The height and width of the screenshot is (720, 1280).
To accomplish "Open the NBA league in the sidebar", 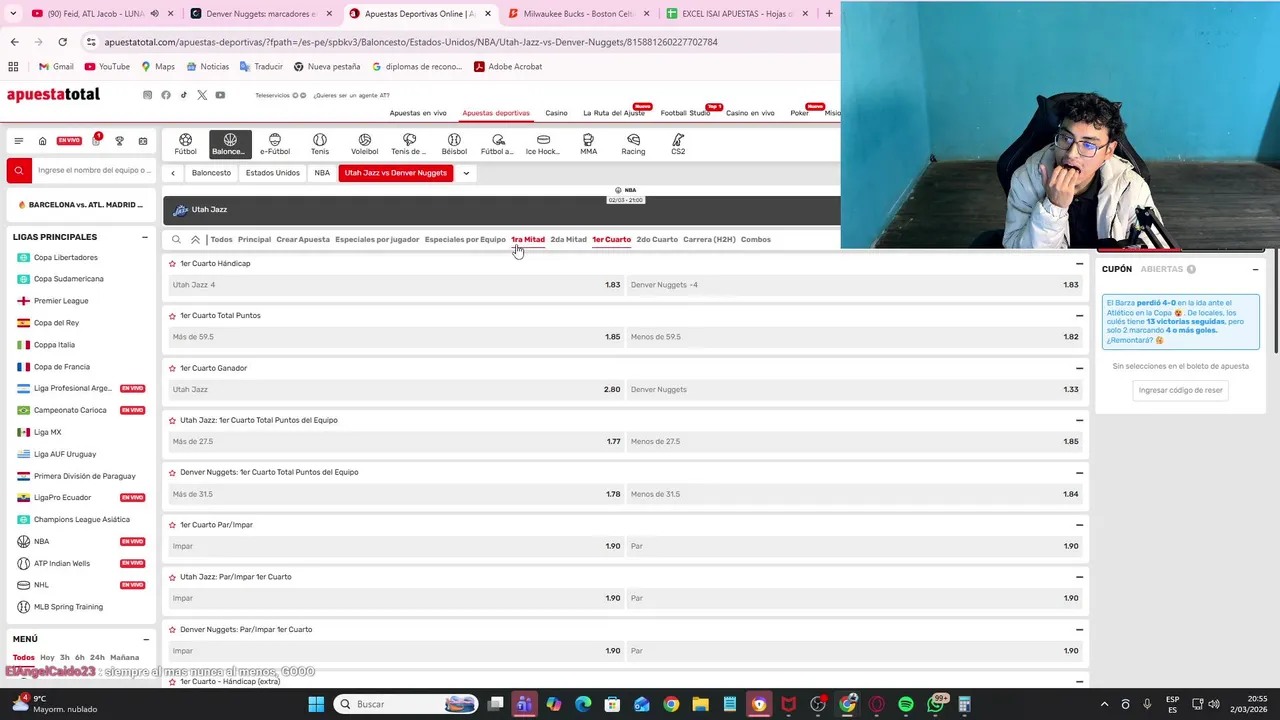I will 41,541.
